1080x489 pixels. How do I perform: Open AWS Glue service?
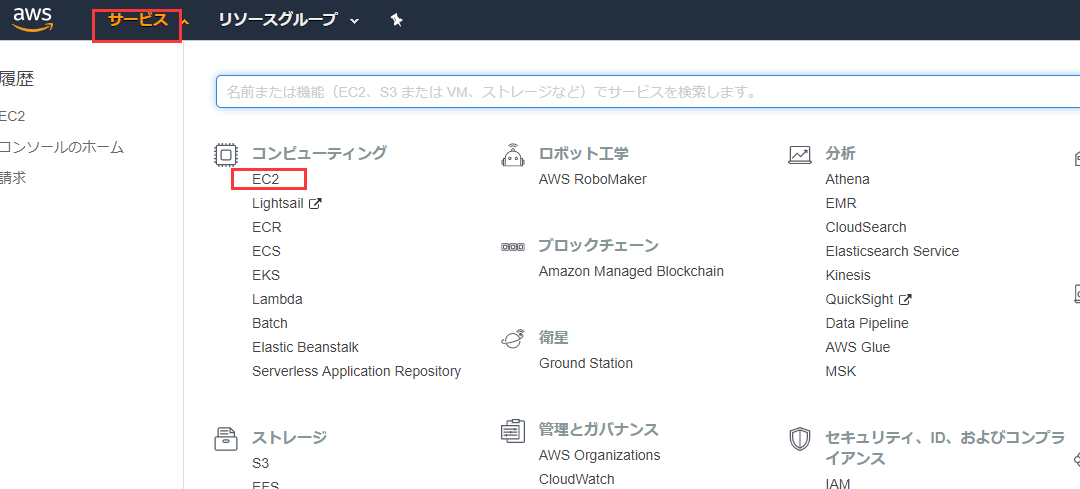(858, 347)
